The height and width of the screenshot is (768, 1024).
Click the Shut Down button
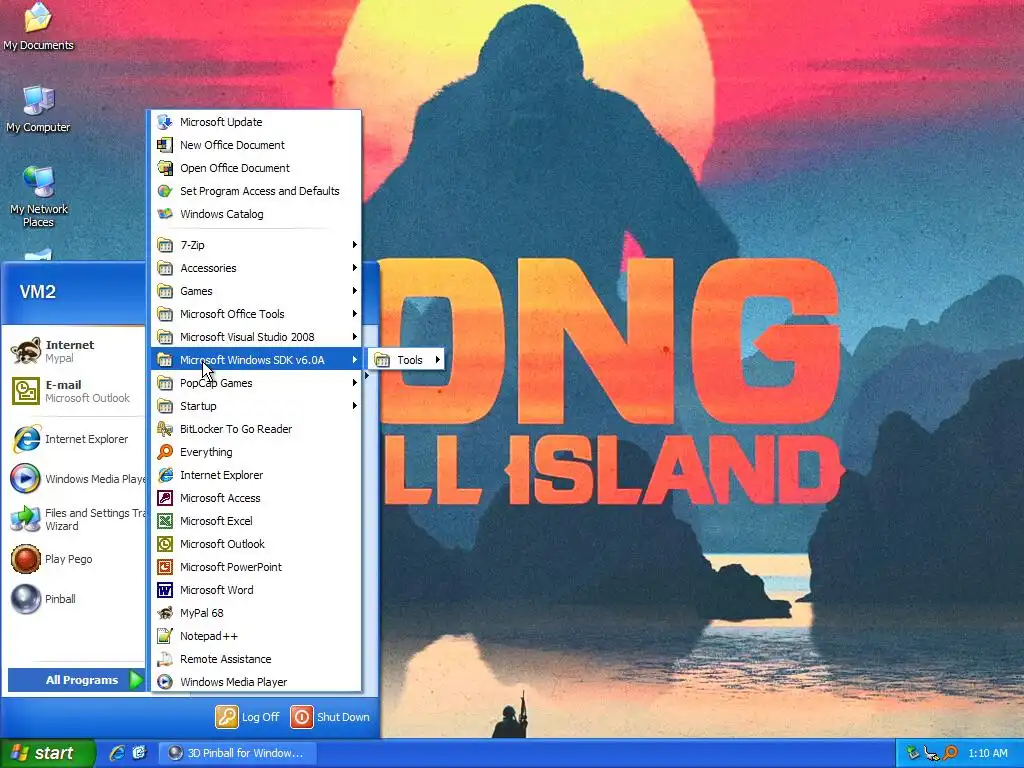pos(330,717)
